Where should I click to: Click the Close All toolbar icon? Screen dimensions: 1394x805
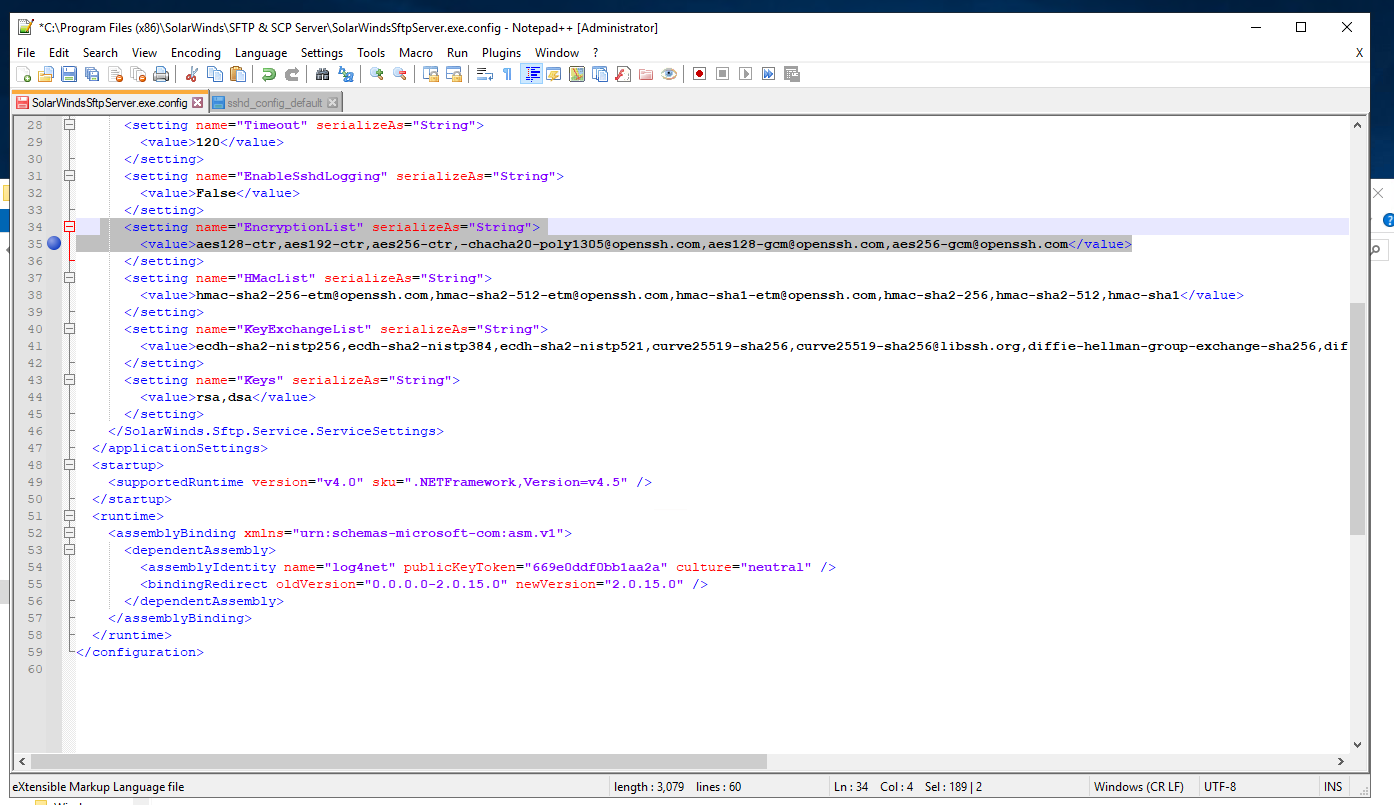point(138,74)
